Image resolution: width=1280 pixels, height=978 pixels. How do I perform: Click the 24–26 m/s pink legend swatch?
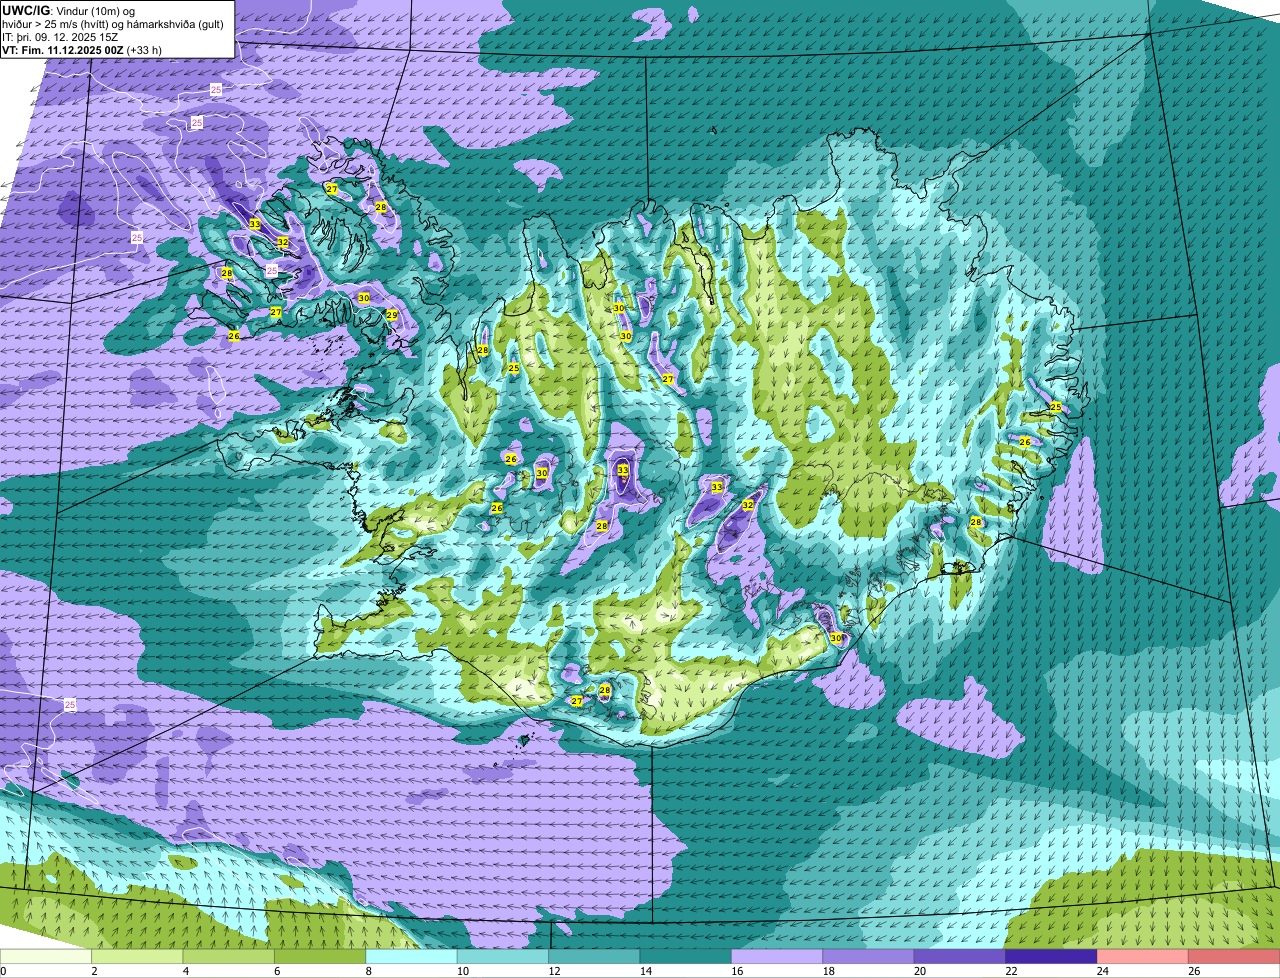(x=1143, y=957)
